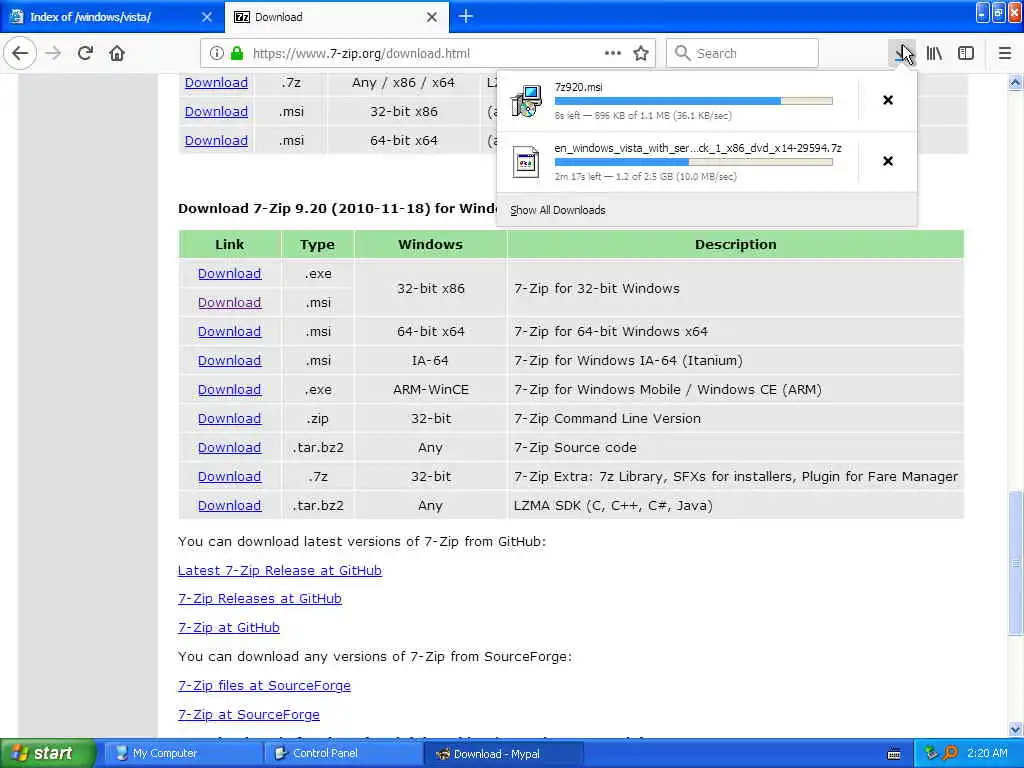Image resolution: width=1024 pixels, height=768 pixels.
Task: Close the 'Index of /windows/vista/' tab
Action: (x=206, y=17)
